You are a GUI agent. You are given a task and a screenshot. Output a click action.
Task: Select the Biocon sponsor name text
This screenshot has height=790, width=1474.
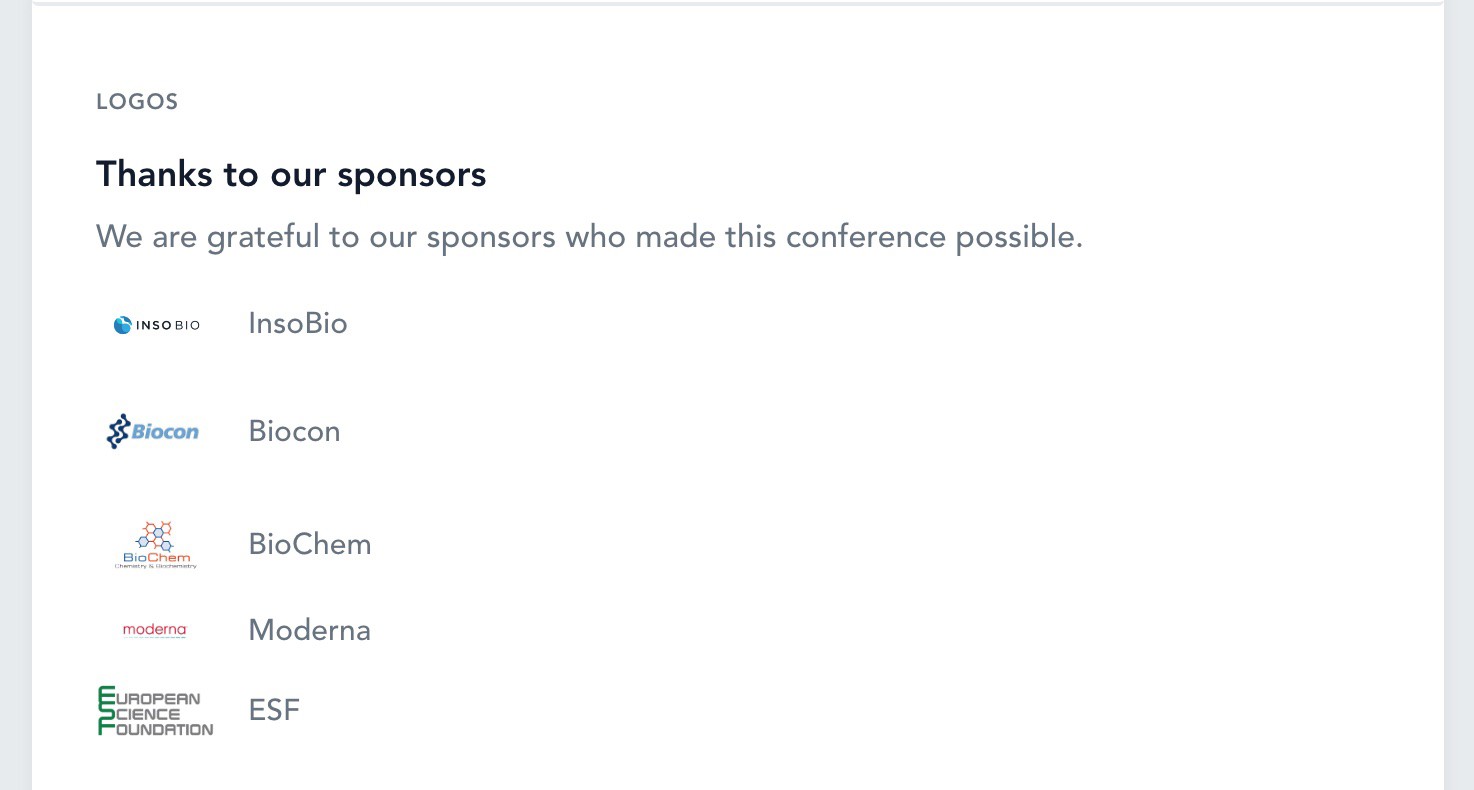tap(294, 432)
